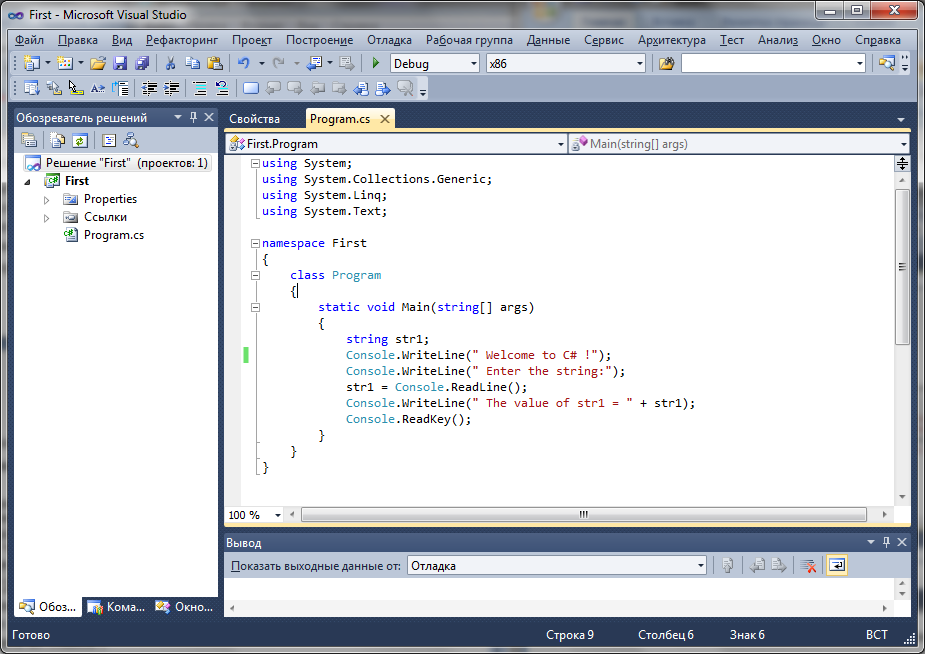The image size is (925, 654).
Task: Uncomment the selected lines icon
Action: coord(222,88)
